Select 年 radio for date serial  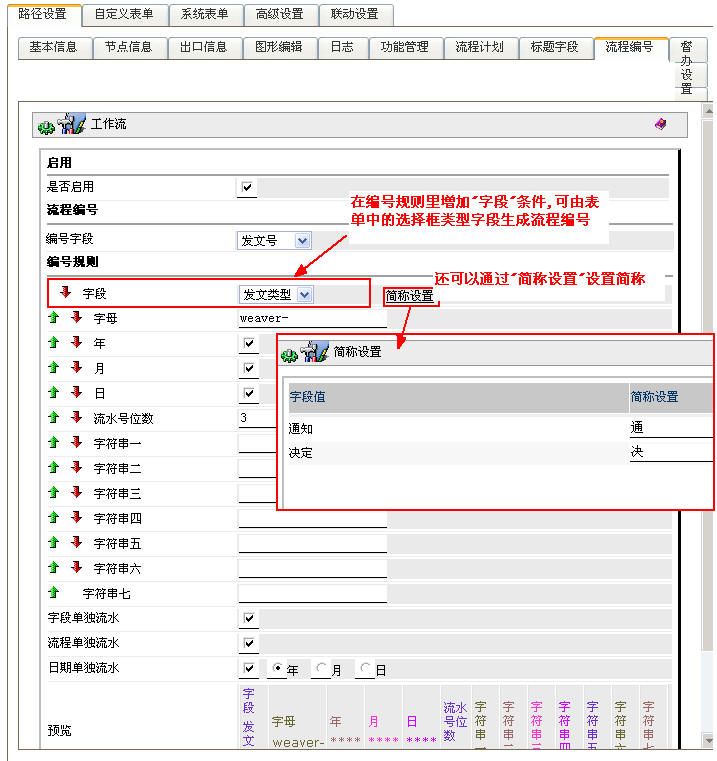point(277,668)
